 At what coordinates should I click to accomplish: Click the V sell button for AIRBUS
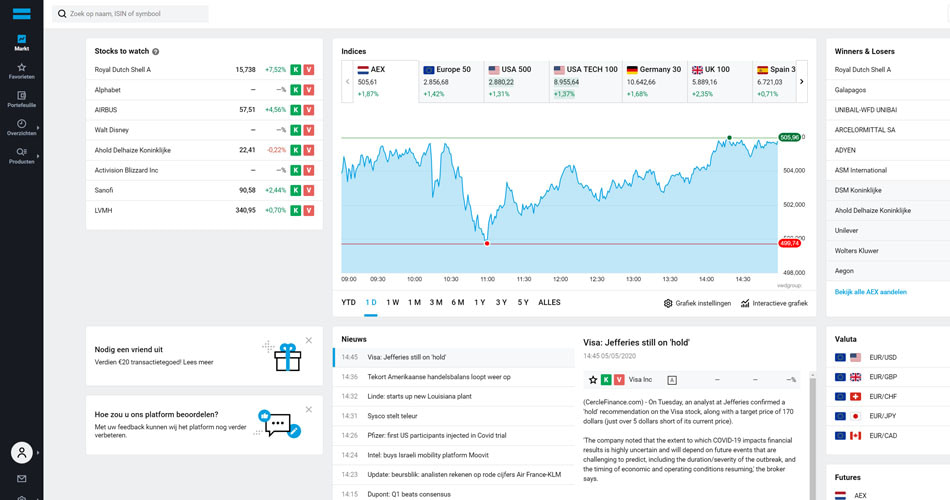(308, 110)
